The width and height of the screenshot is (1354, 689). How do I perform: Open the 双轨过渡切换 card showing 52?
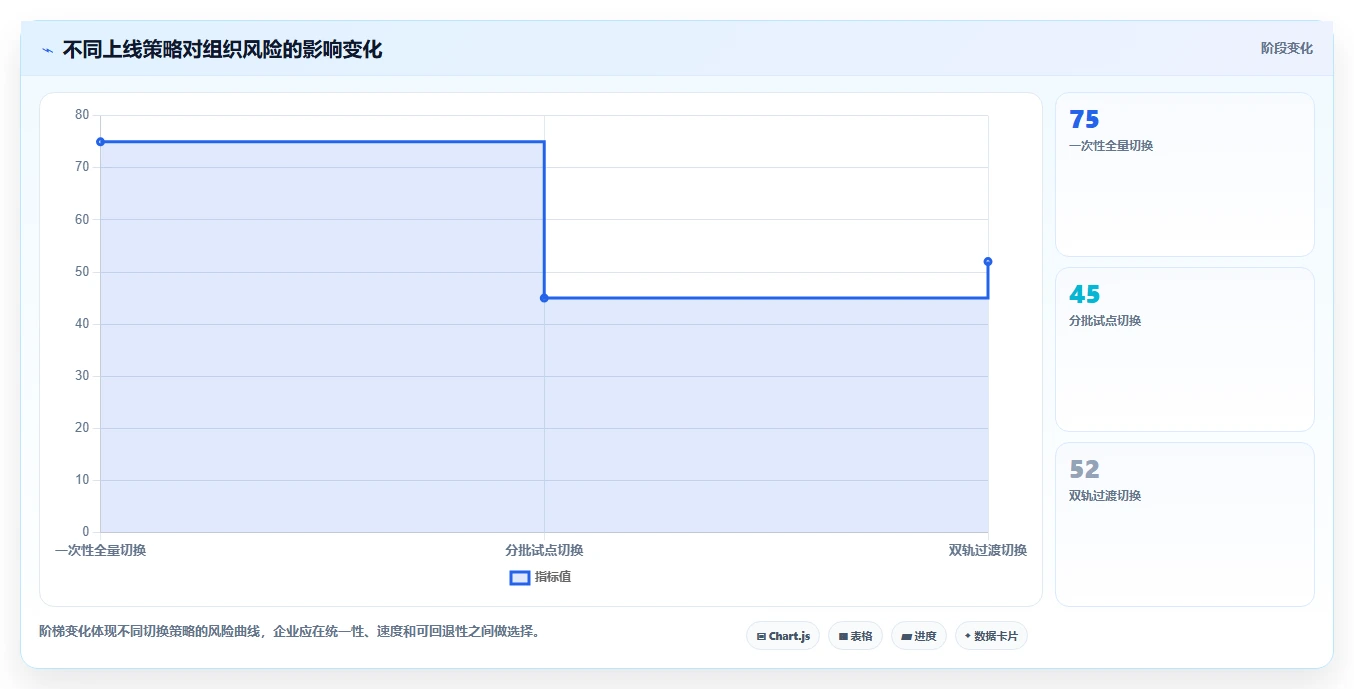point(1185,525)
